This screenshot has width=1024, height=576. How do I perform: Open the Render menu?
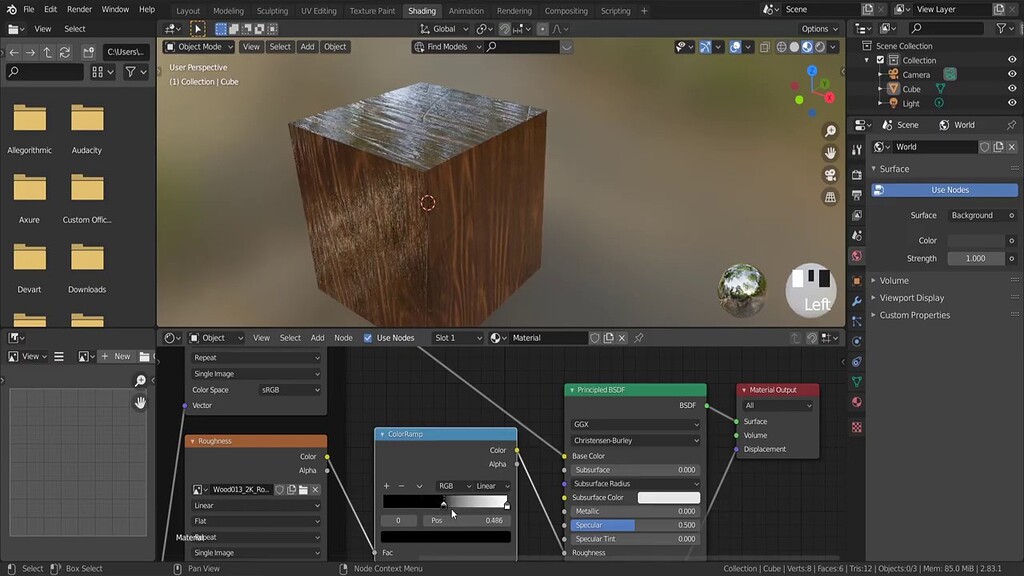80,10
